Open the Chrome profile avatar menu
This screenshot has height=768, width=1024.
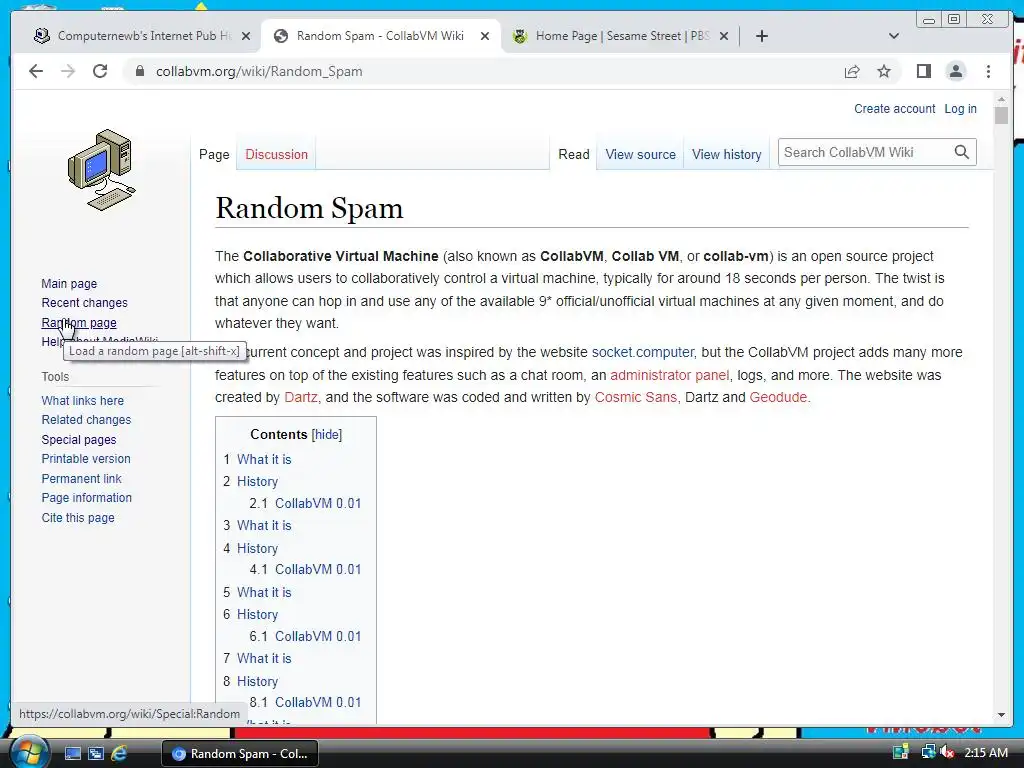[955, 71]
